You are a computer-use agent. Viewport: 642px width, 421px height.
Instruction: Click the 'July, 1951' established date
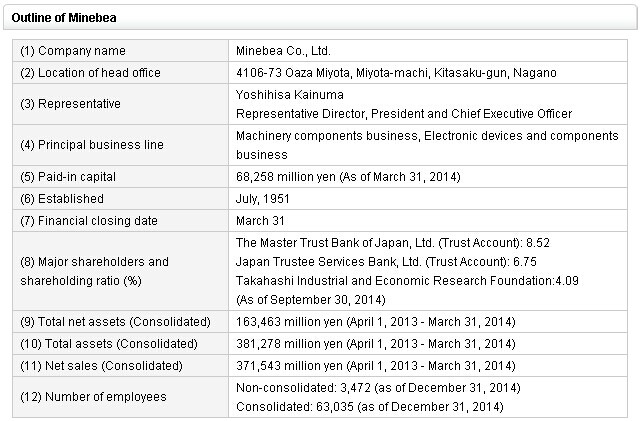click(x=262, y=198)
